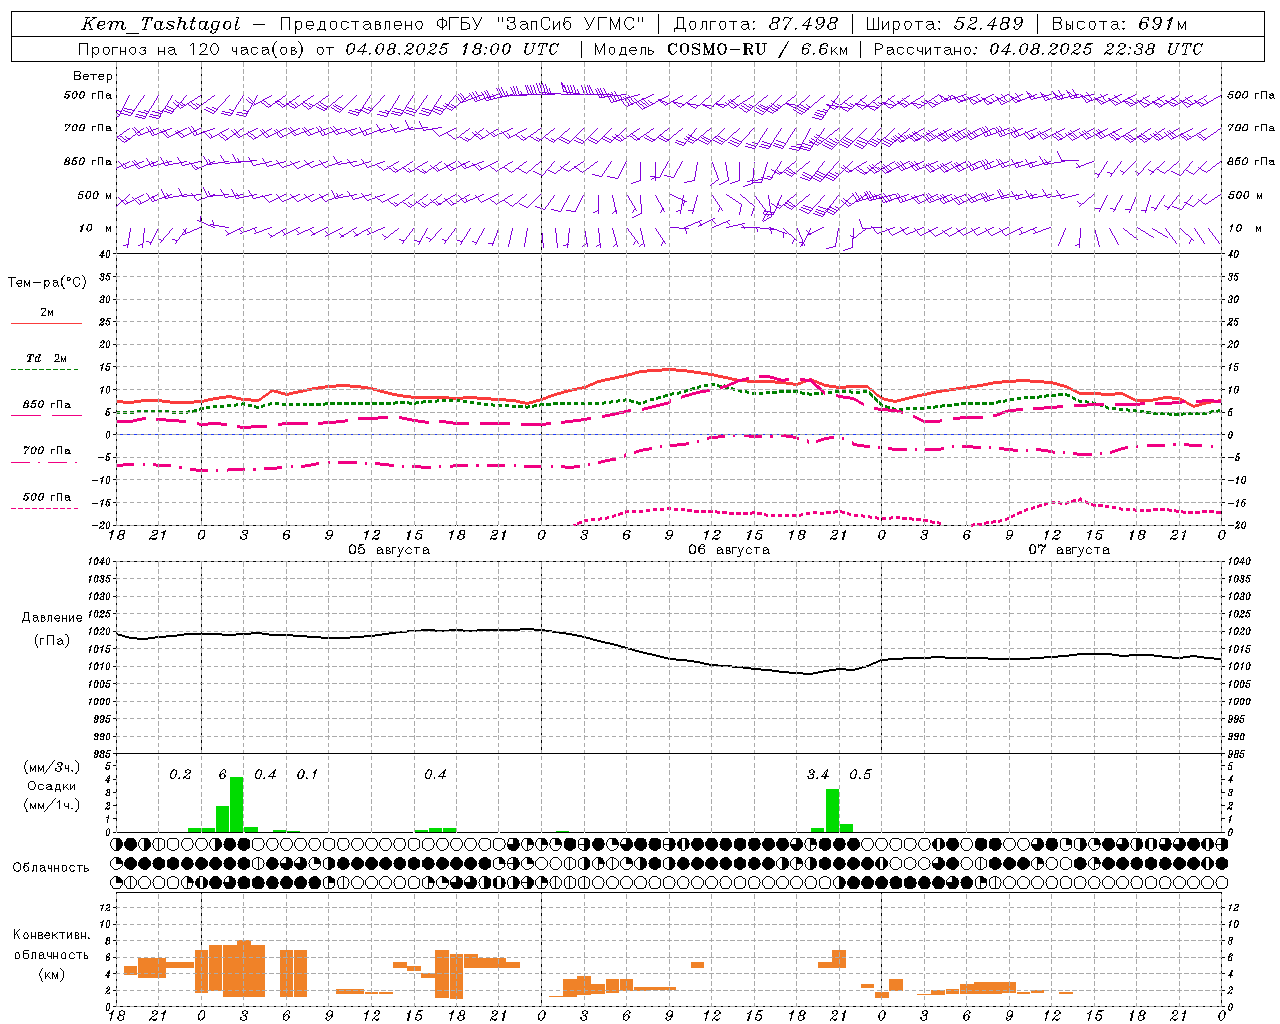1280x1024 pixels.
Task: Click the 'Высота: 691м' value
Action: point(1120,24)
